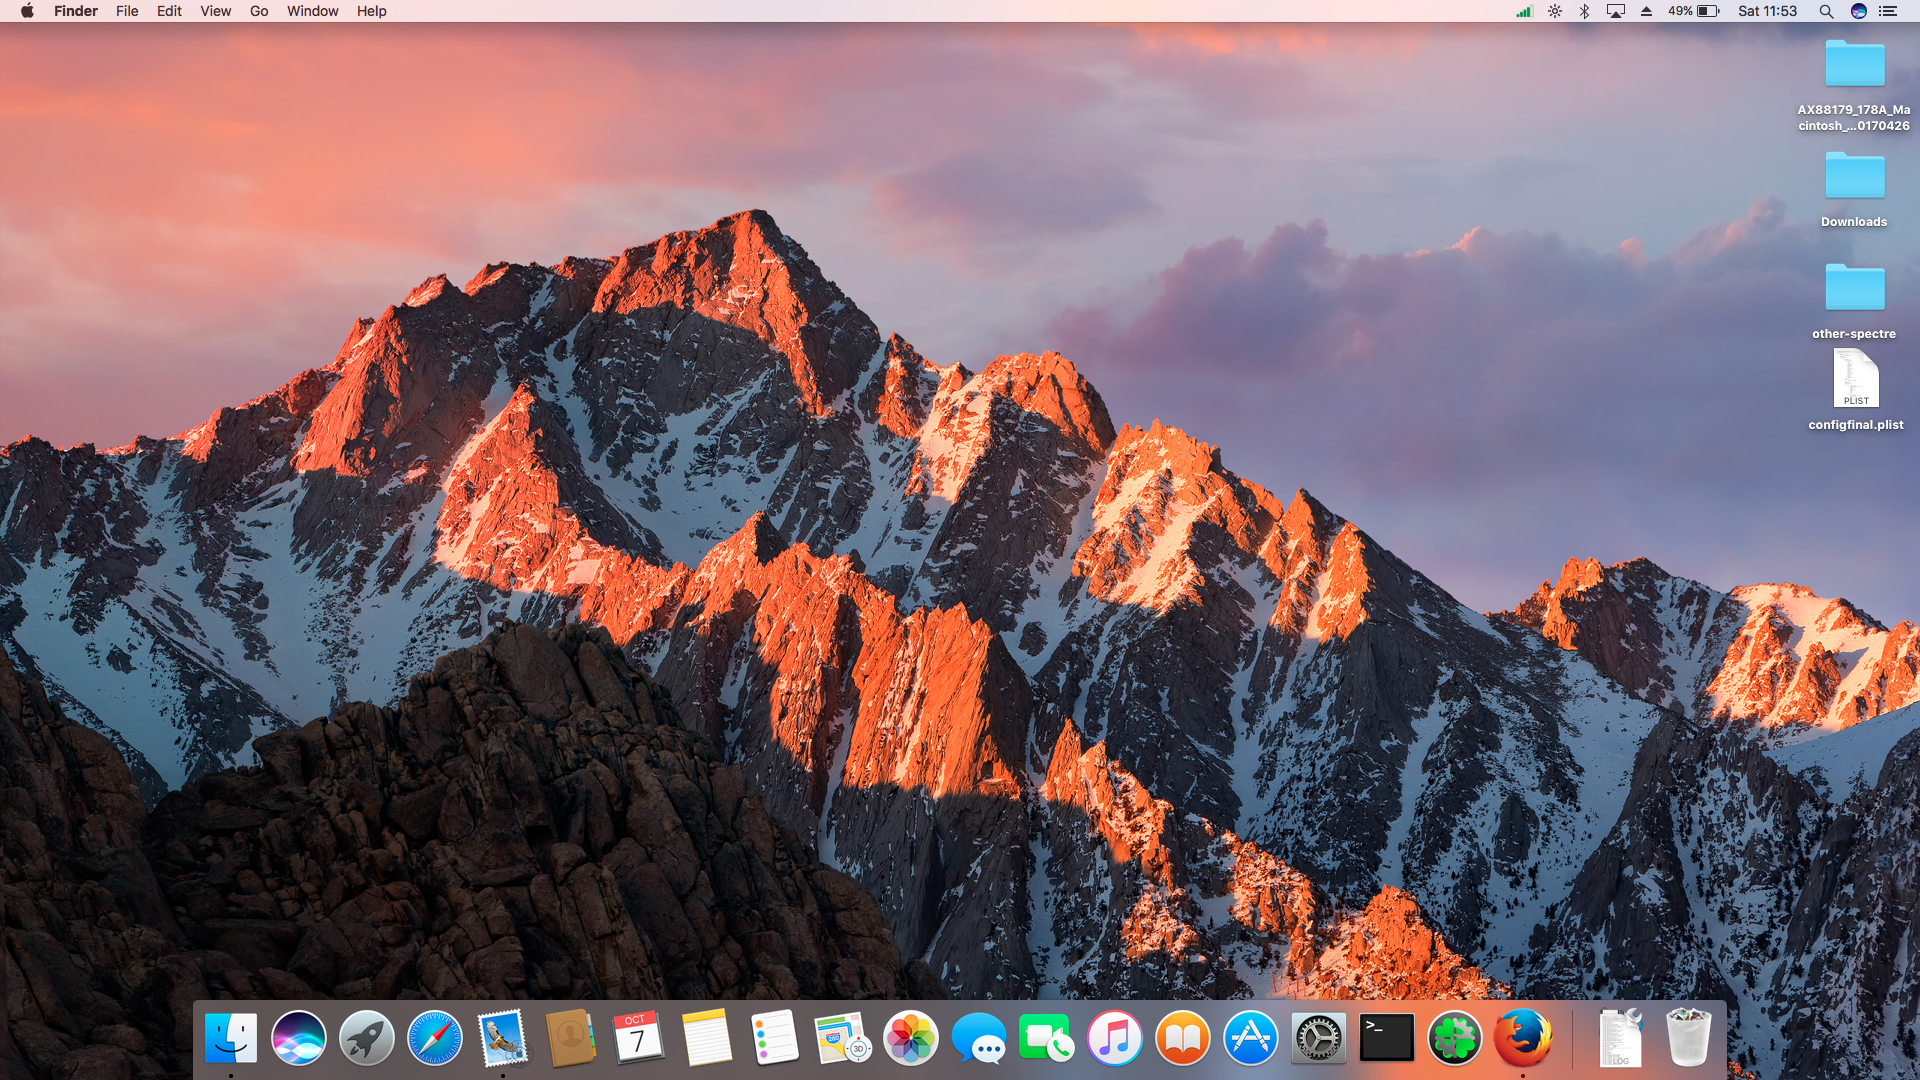
Task: Select the other-spectre folder on the desktop
Action: (1854, 288)
